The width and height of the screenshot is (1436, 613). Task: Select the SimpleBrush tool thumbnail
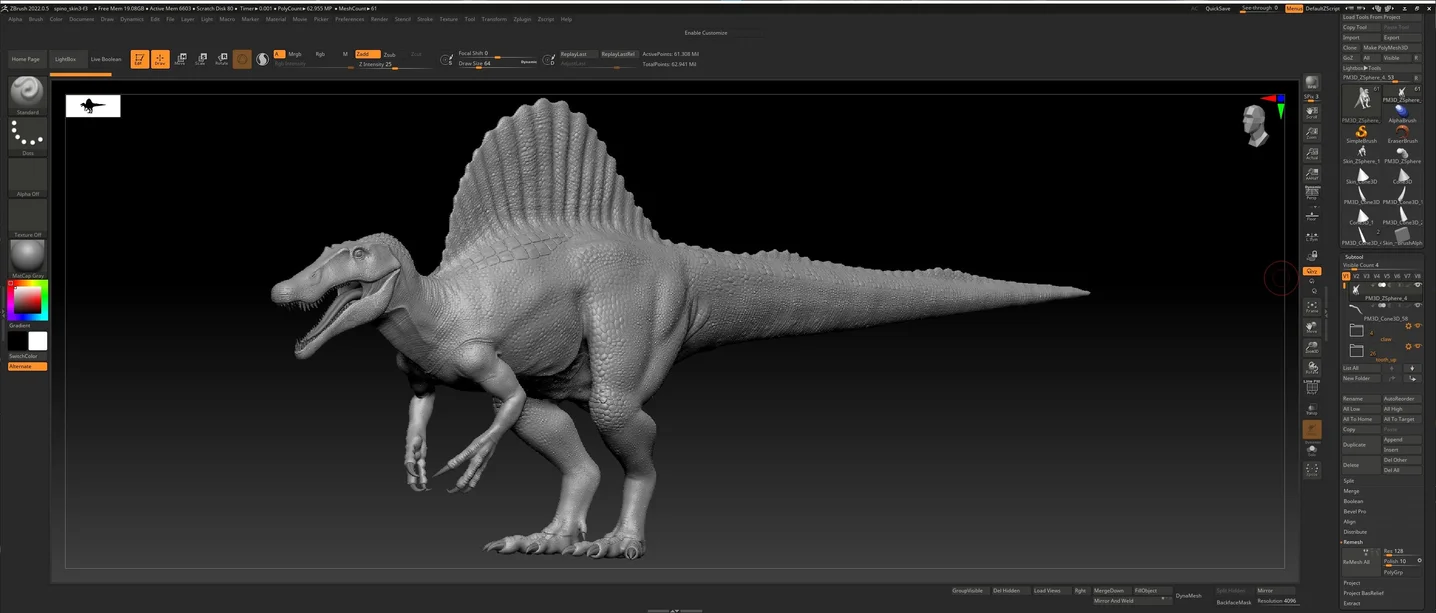point(1361,135)
